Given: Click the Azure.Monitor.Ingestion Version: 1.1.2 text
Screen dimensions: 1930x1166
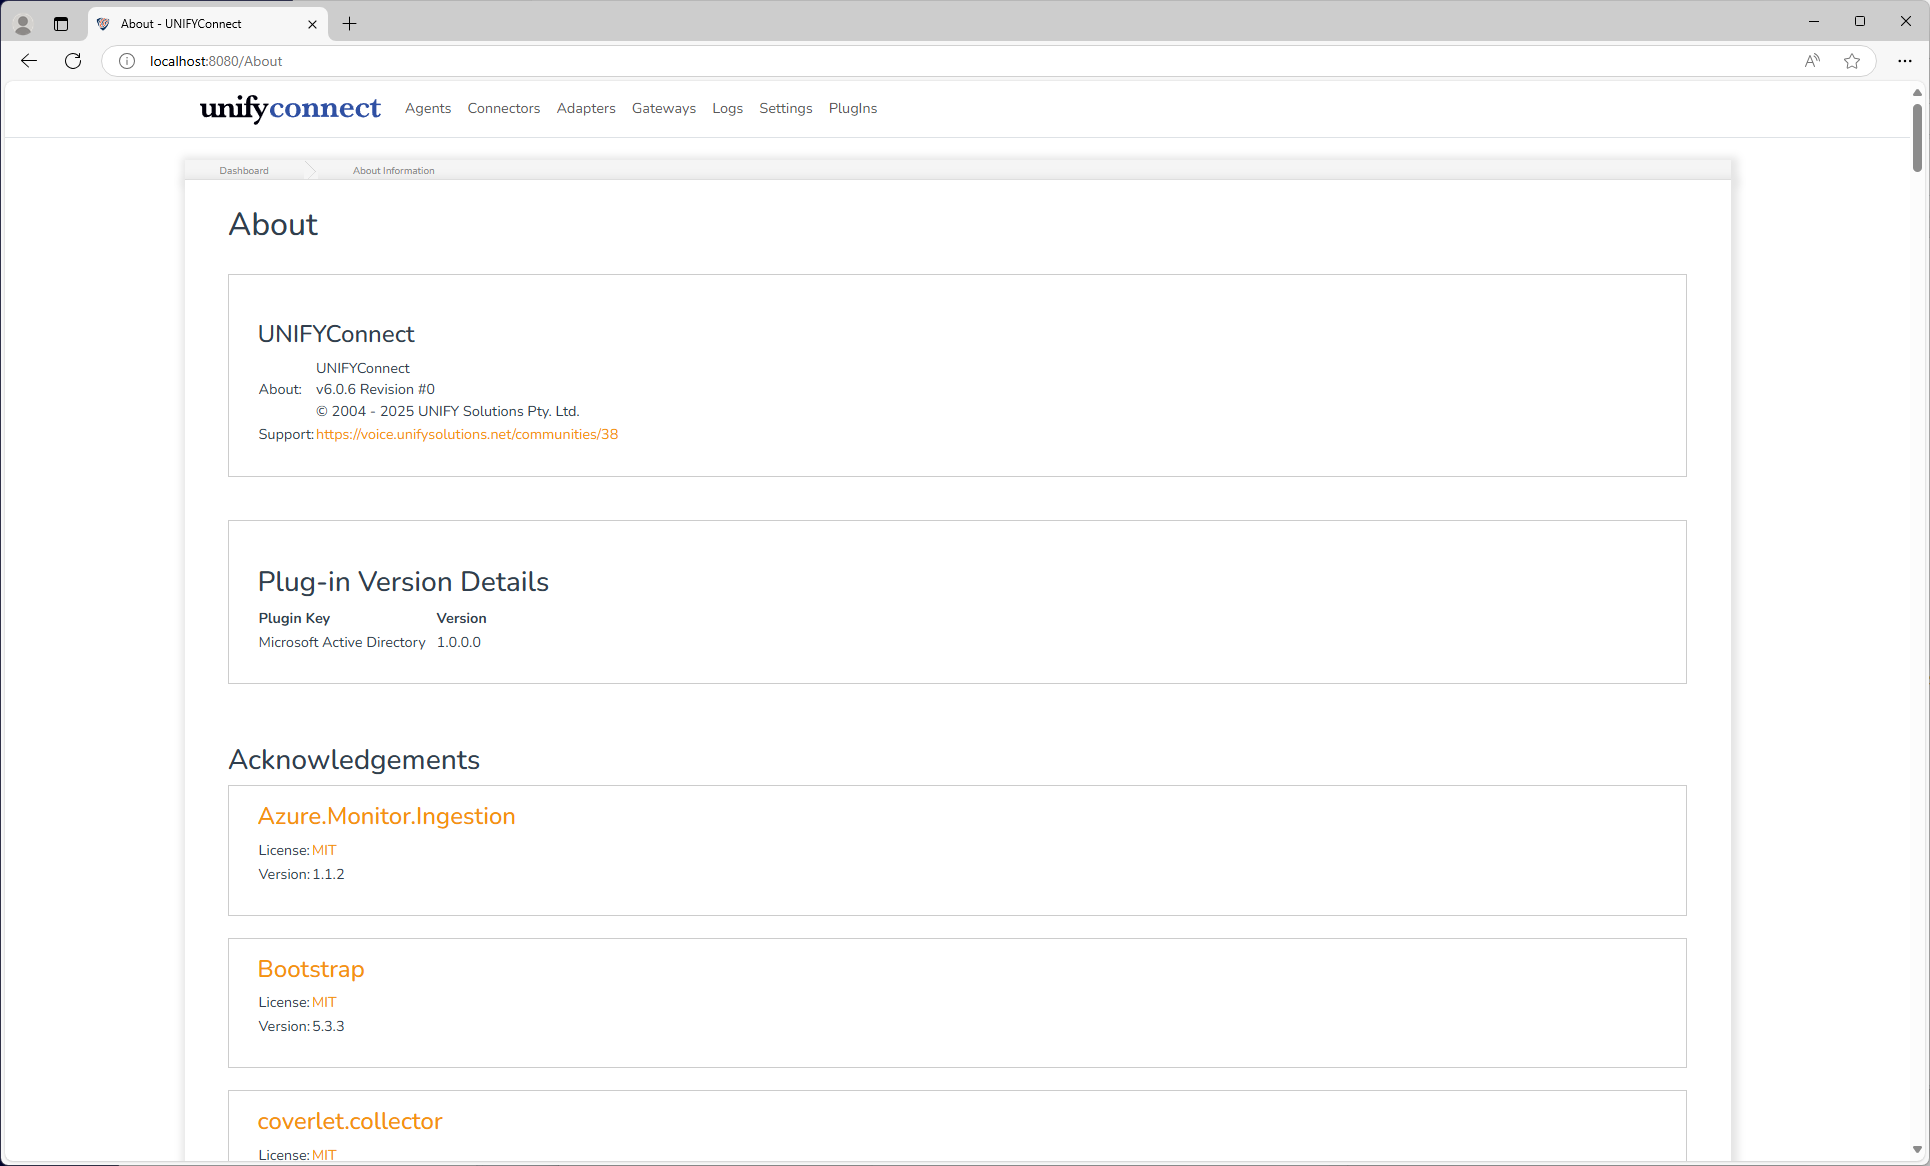Looking at the screenshot, I should (x=301, y=874).
